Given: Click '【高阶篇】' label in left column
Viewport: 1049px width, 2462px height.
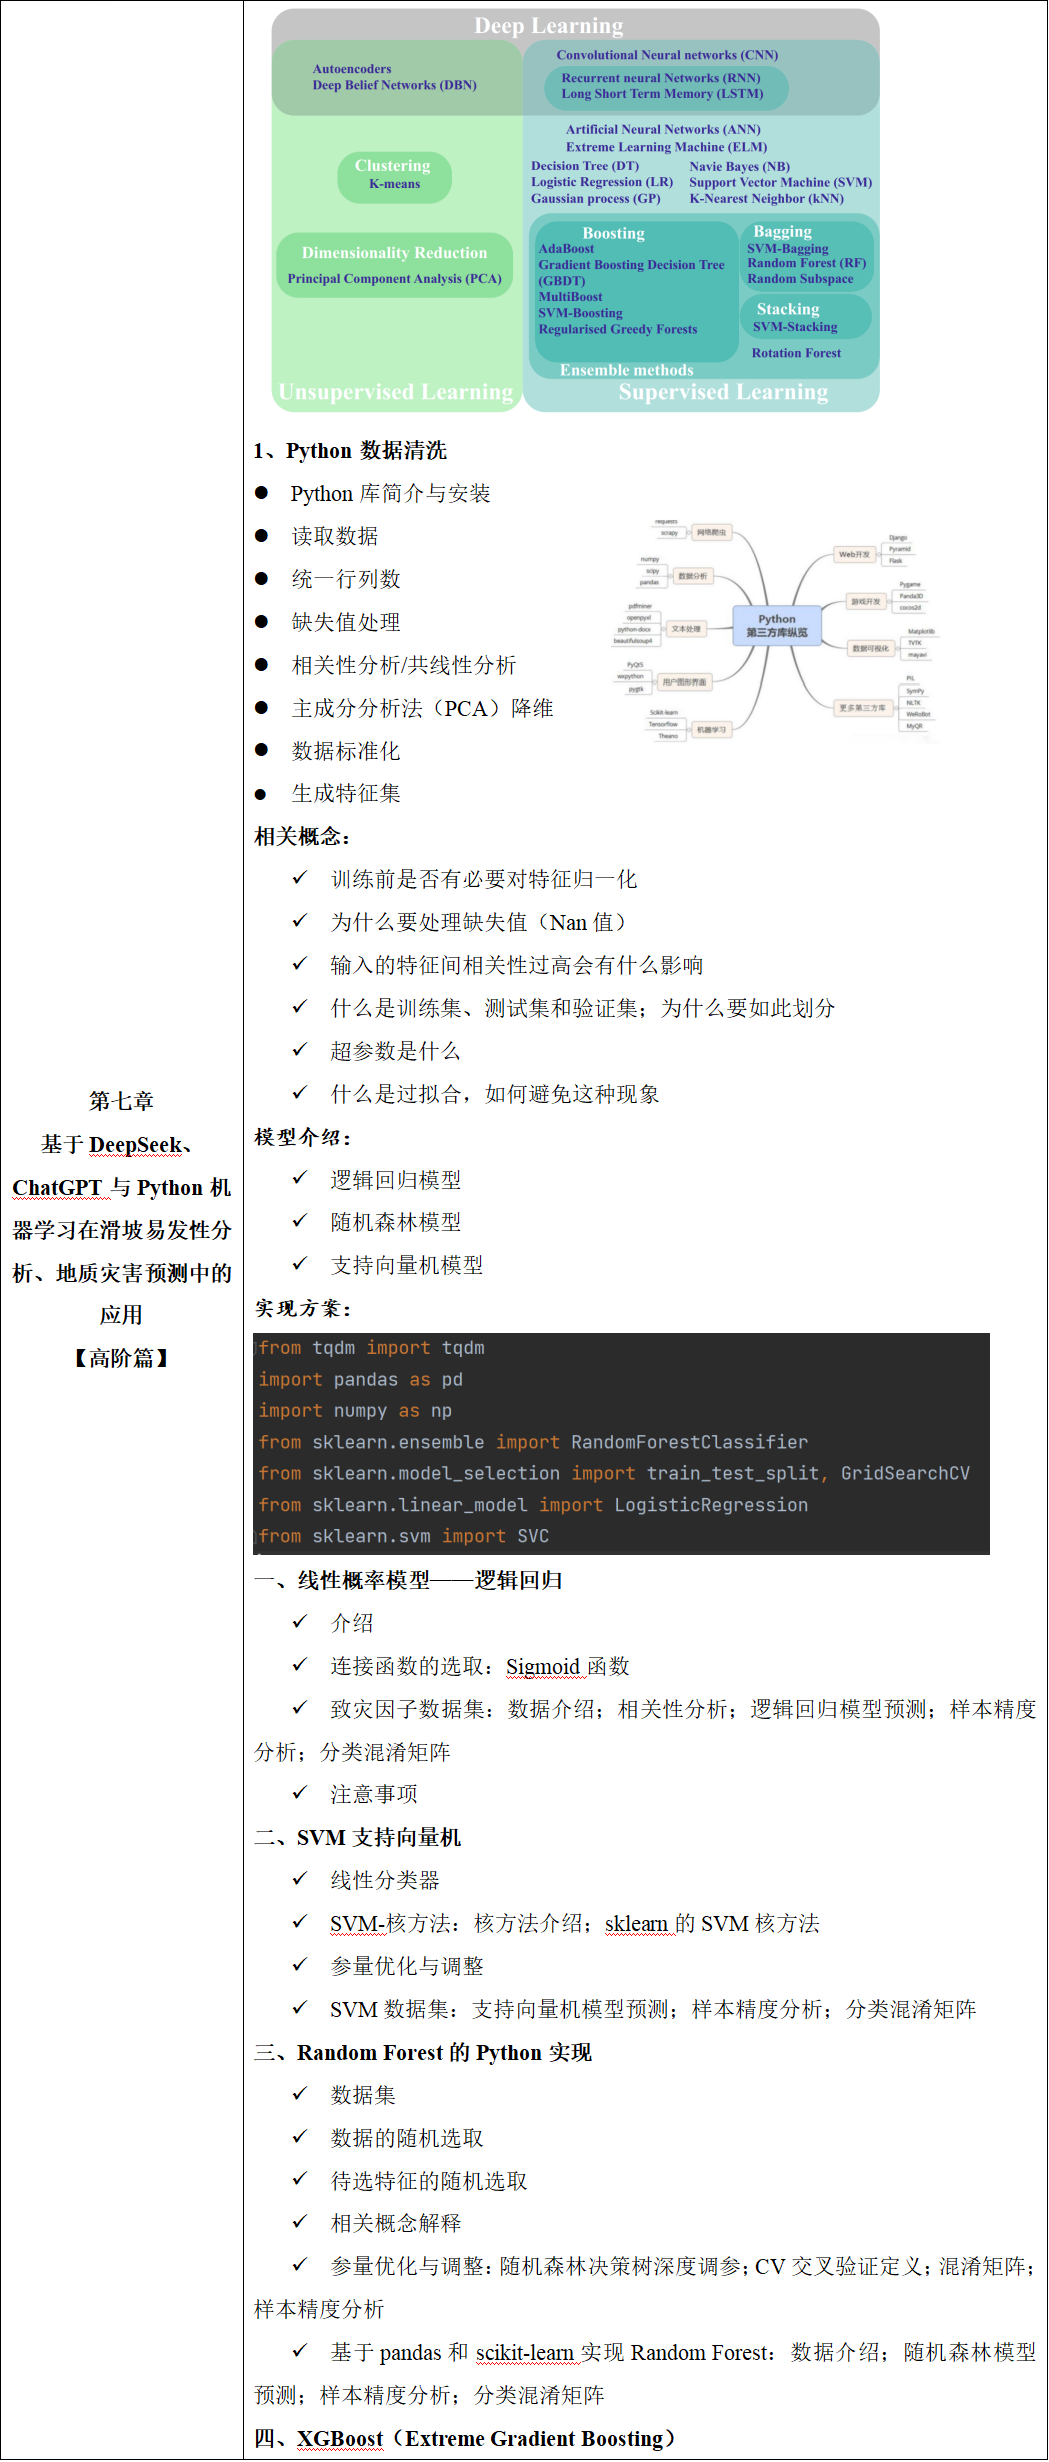Looking at the screenshot, I should [x=121, y=1358].
